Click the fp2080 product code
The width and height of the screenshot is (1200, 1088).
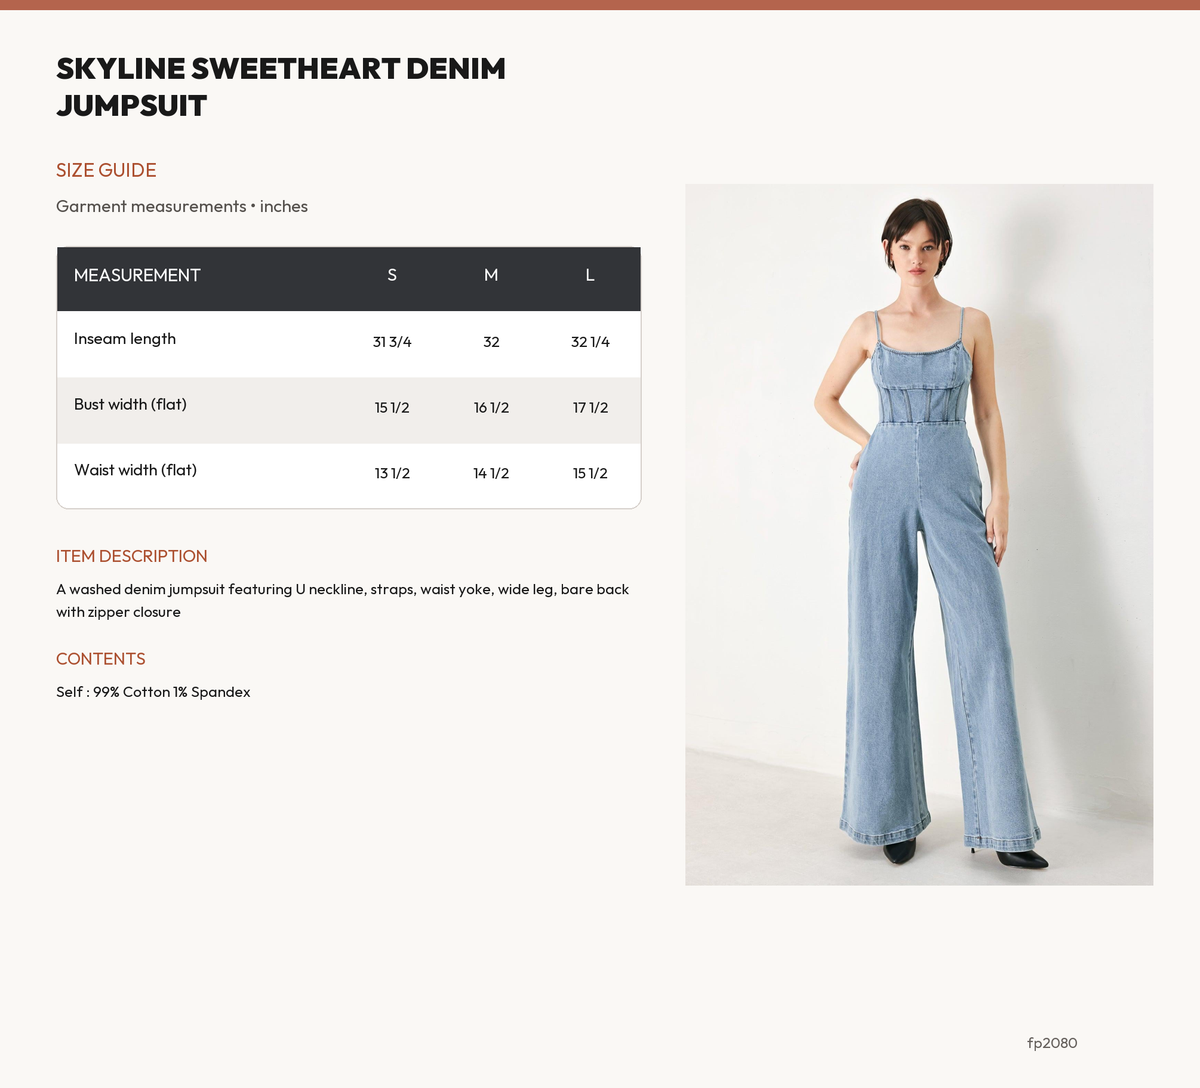click(1052, 1043)
